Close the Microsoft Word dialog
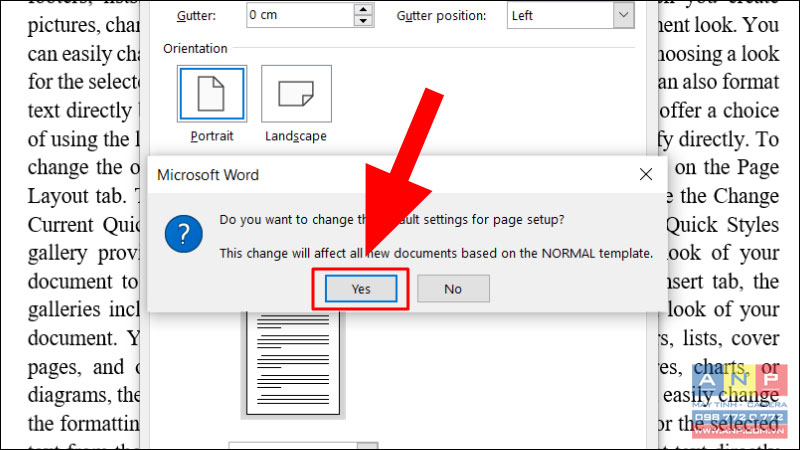This screenshot has height=450, width=800. [646, 174]
